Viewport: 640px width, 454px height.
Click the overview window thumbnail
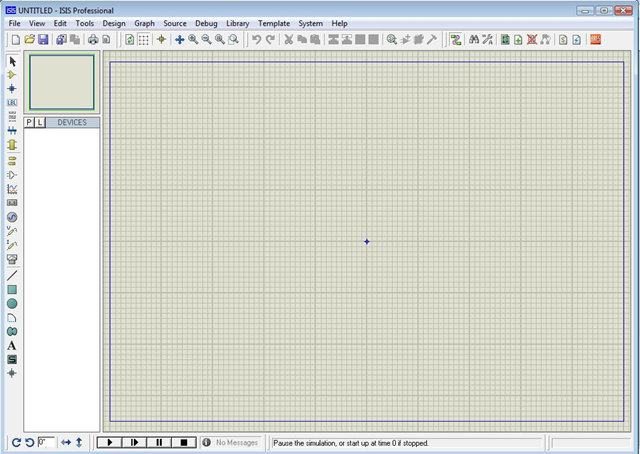point(62,82)
